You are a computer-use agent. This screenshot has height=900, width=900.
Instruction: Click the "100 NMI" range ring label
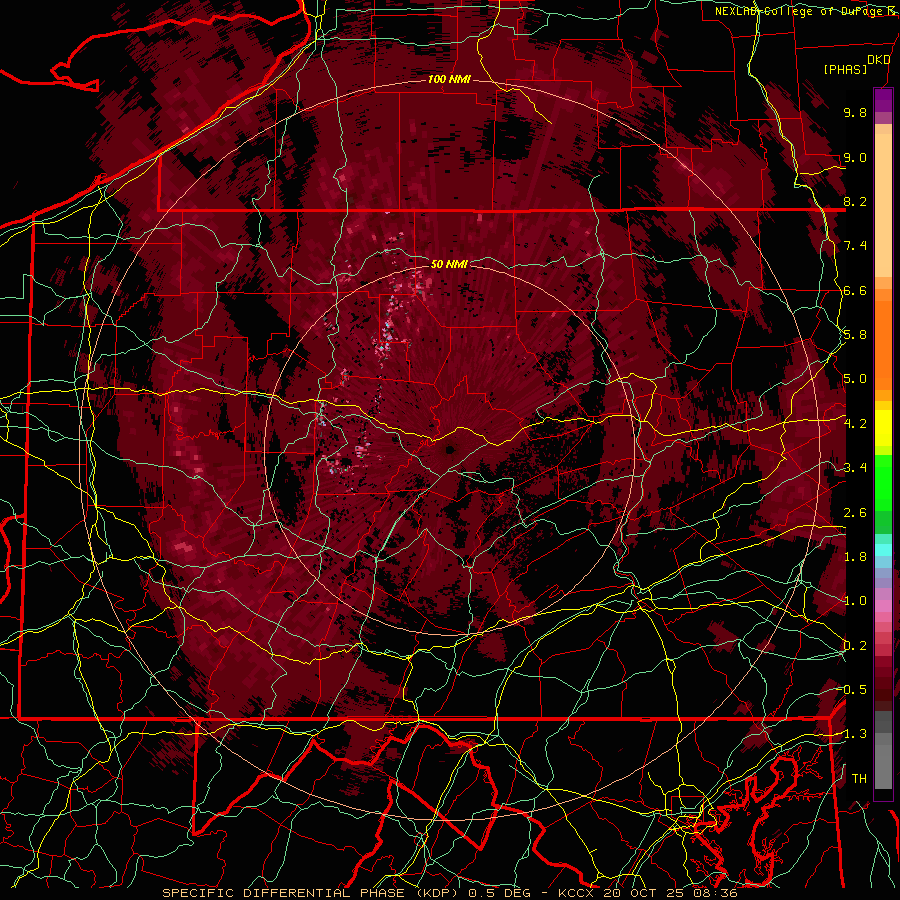click(x=449, y=79)
